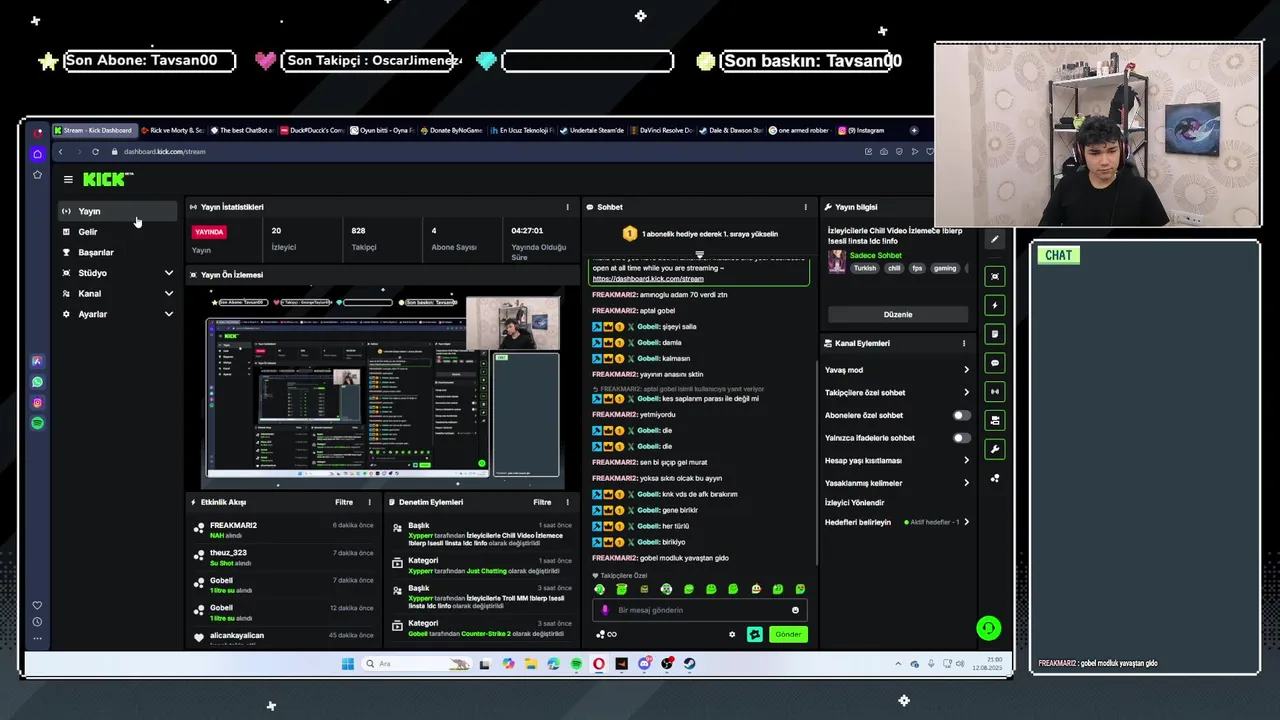
Task: Click the green headset support button
Action: pyautogui.click(x=988, y=628)
